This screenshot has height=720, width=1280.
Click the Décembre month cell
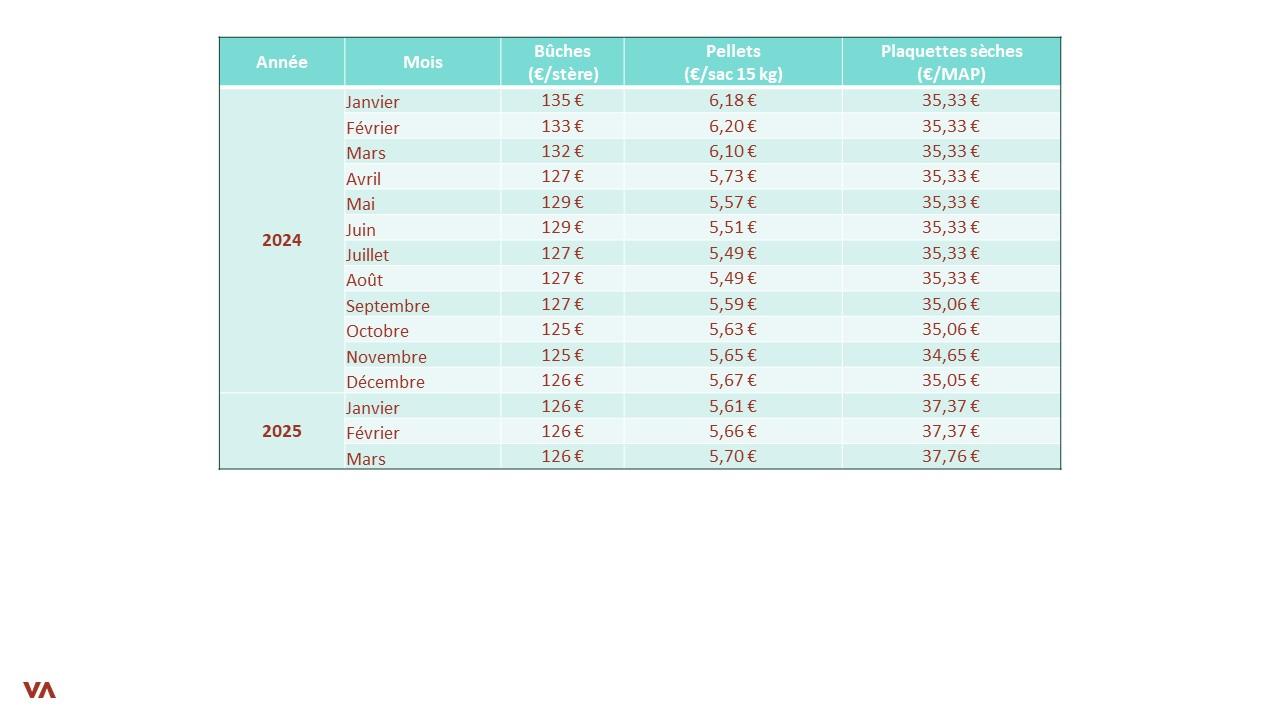[x=422, y=381]
